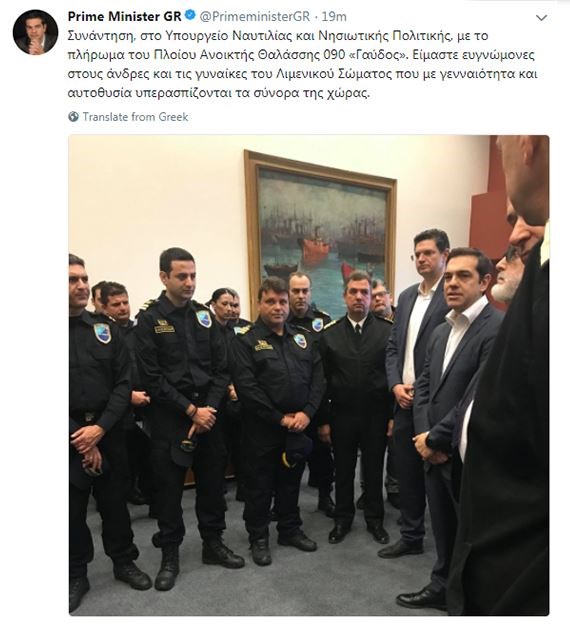Open the Prime Minister GR display name
Image resolution: width=570 pixels, height=631 pixels.
[x=124, y=16]
